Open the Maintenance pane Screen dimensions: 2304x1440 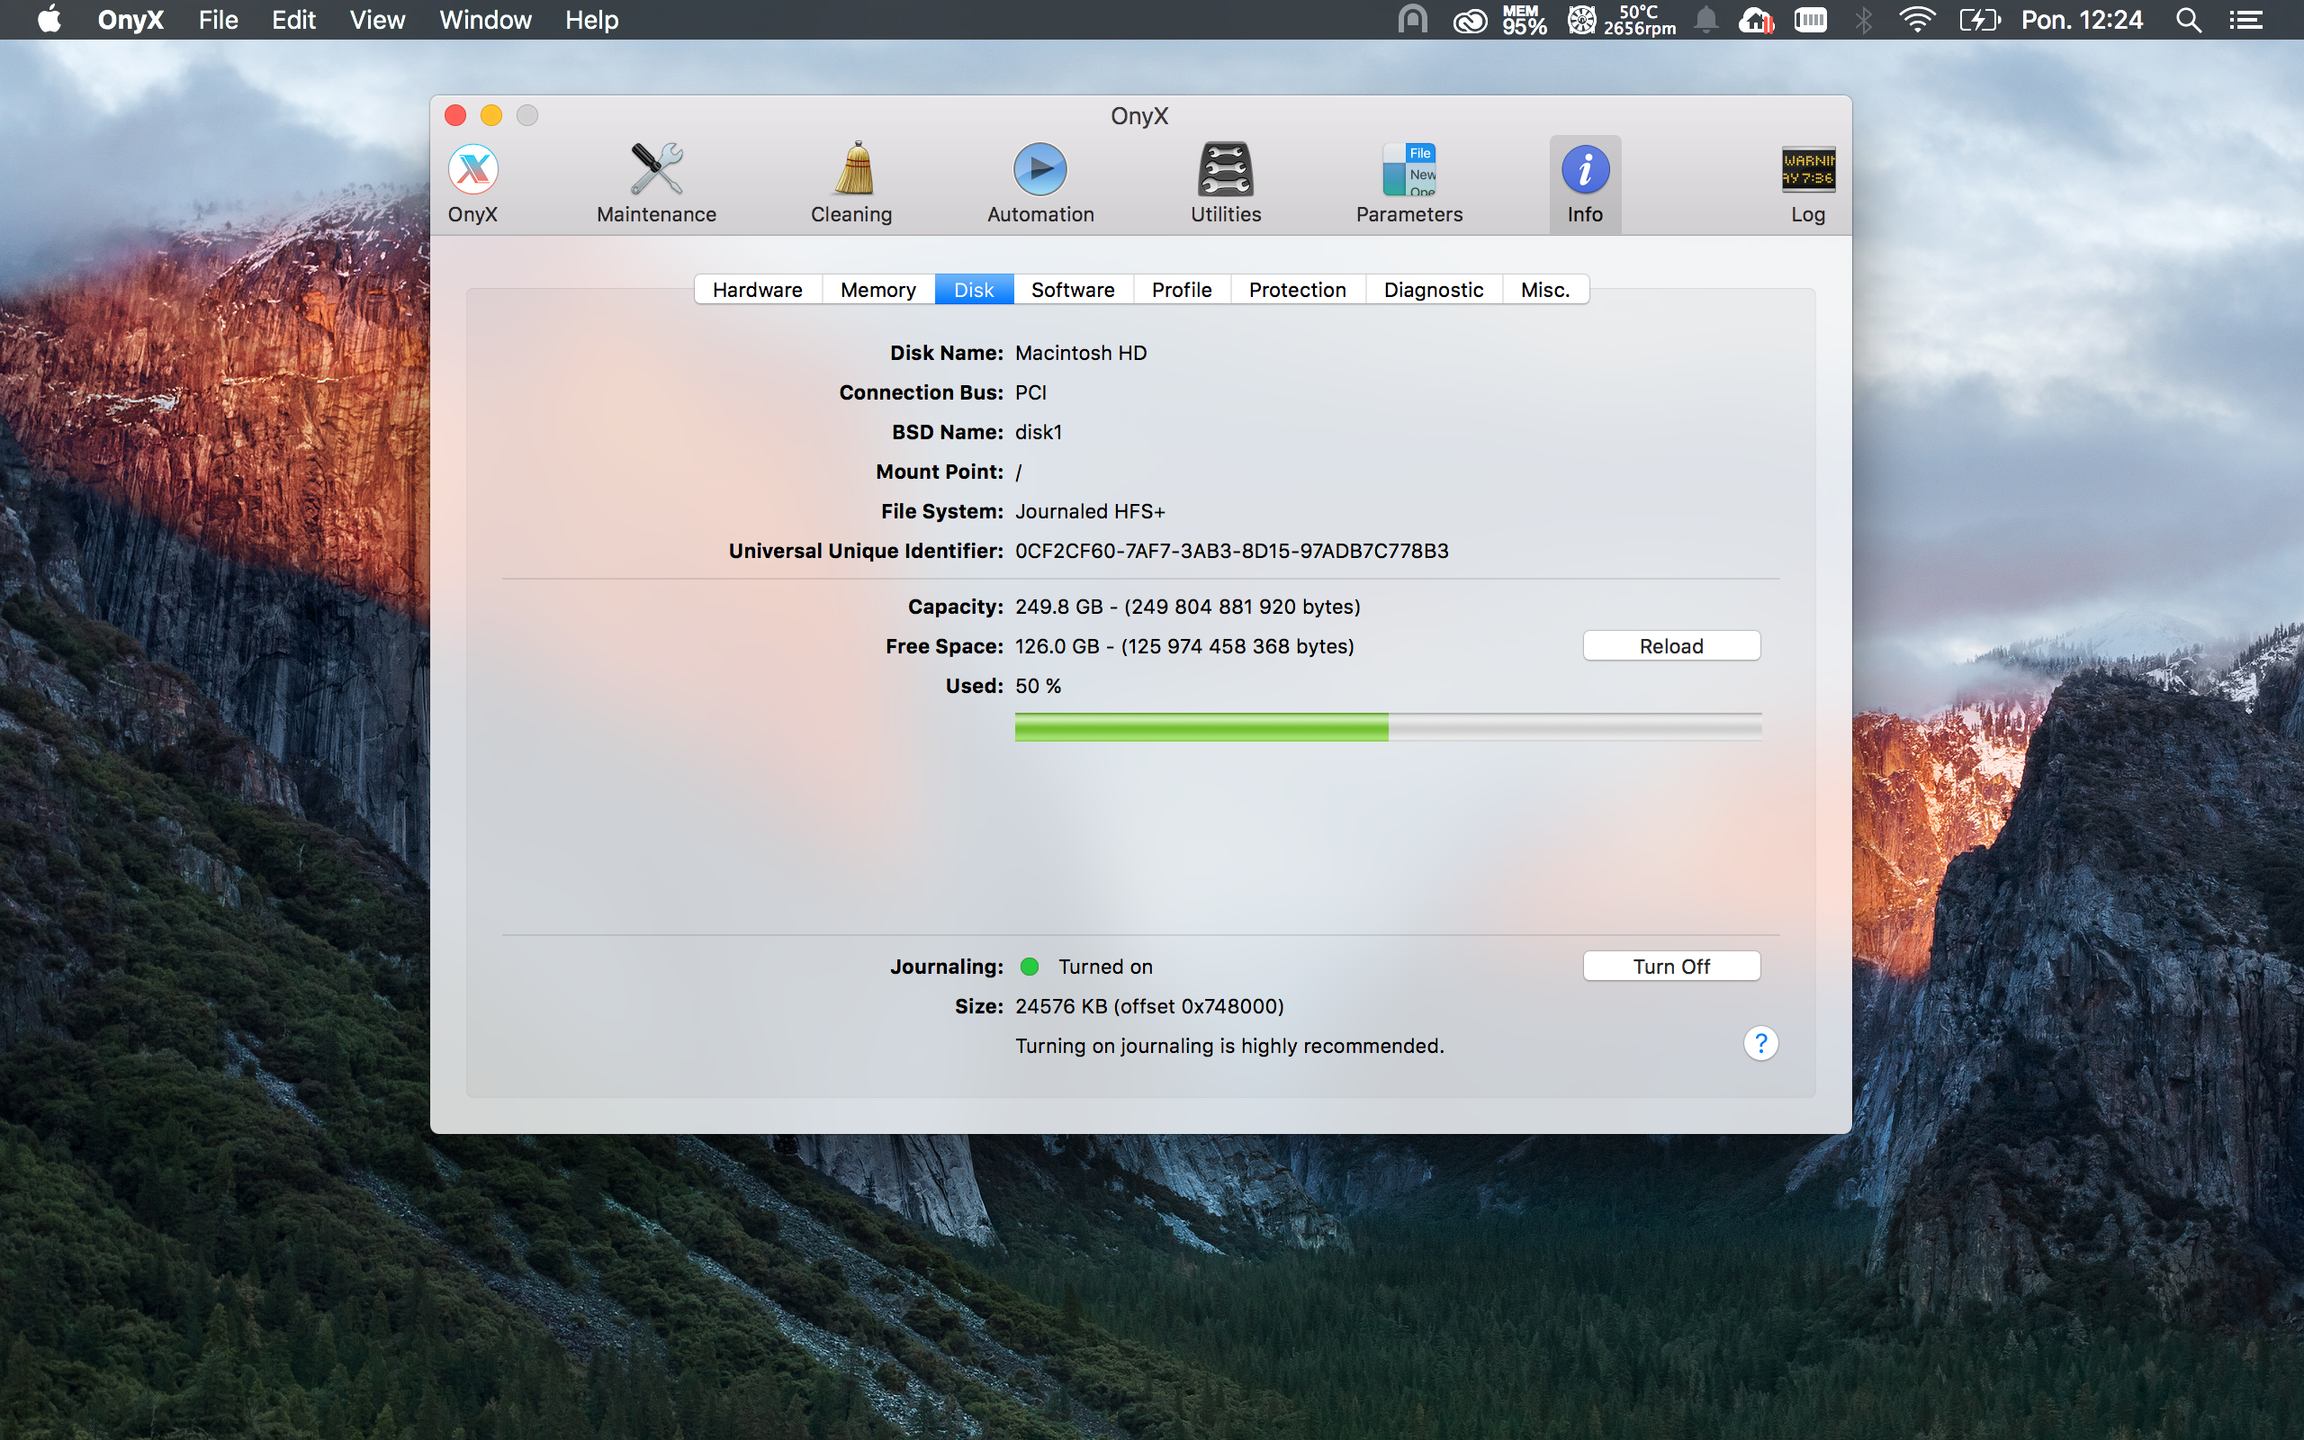pos(656,184)
